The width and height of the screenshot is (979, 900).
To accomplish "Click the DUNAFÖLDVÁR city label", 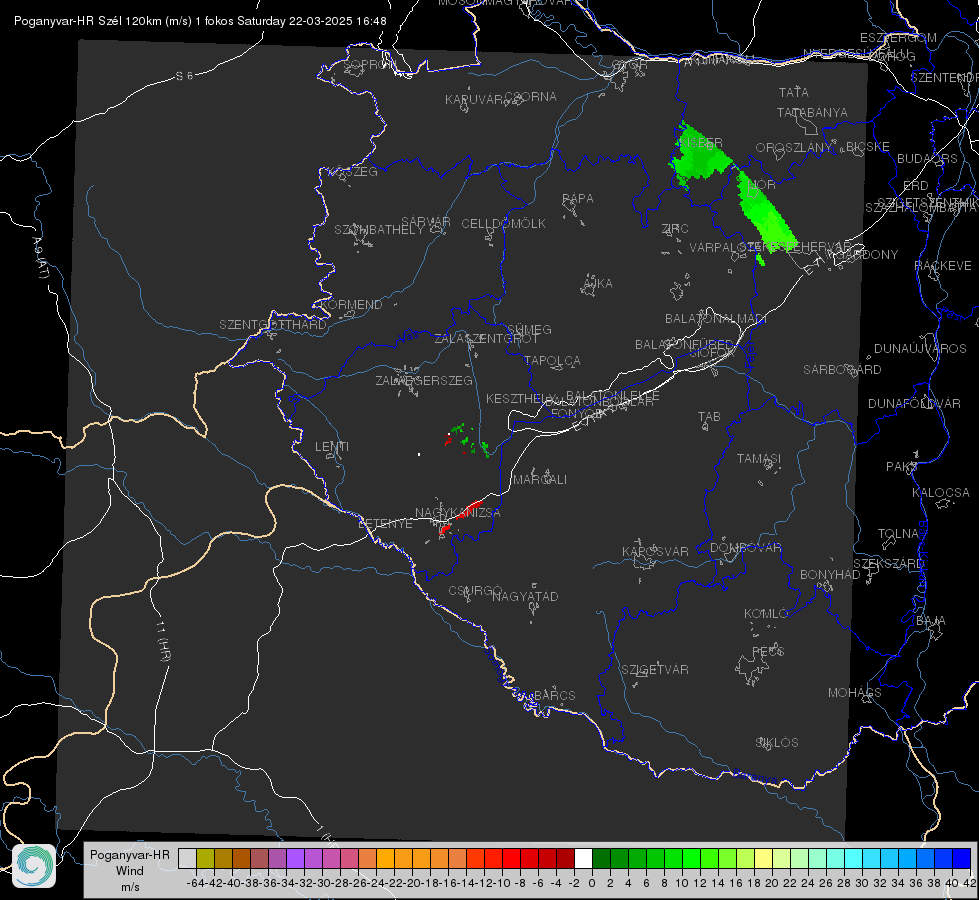I will pos(914,403).
